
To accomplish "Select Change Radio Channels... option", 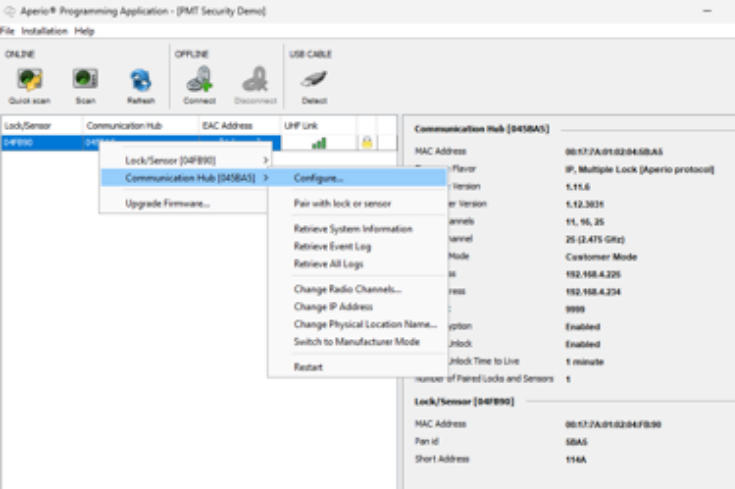I will [347, 289].
